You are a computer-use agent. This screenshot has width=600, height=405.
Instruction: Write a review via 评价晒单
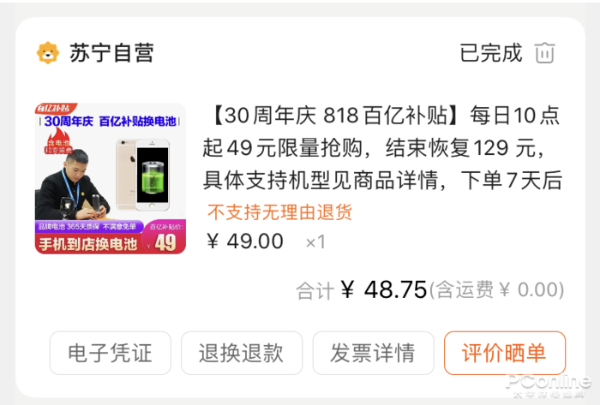click(505, 353)
